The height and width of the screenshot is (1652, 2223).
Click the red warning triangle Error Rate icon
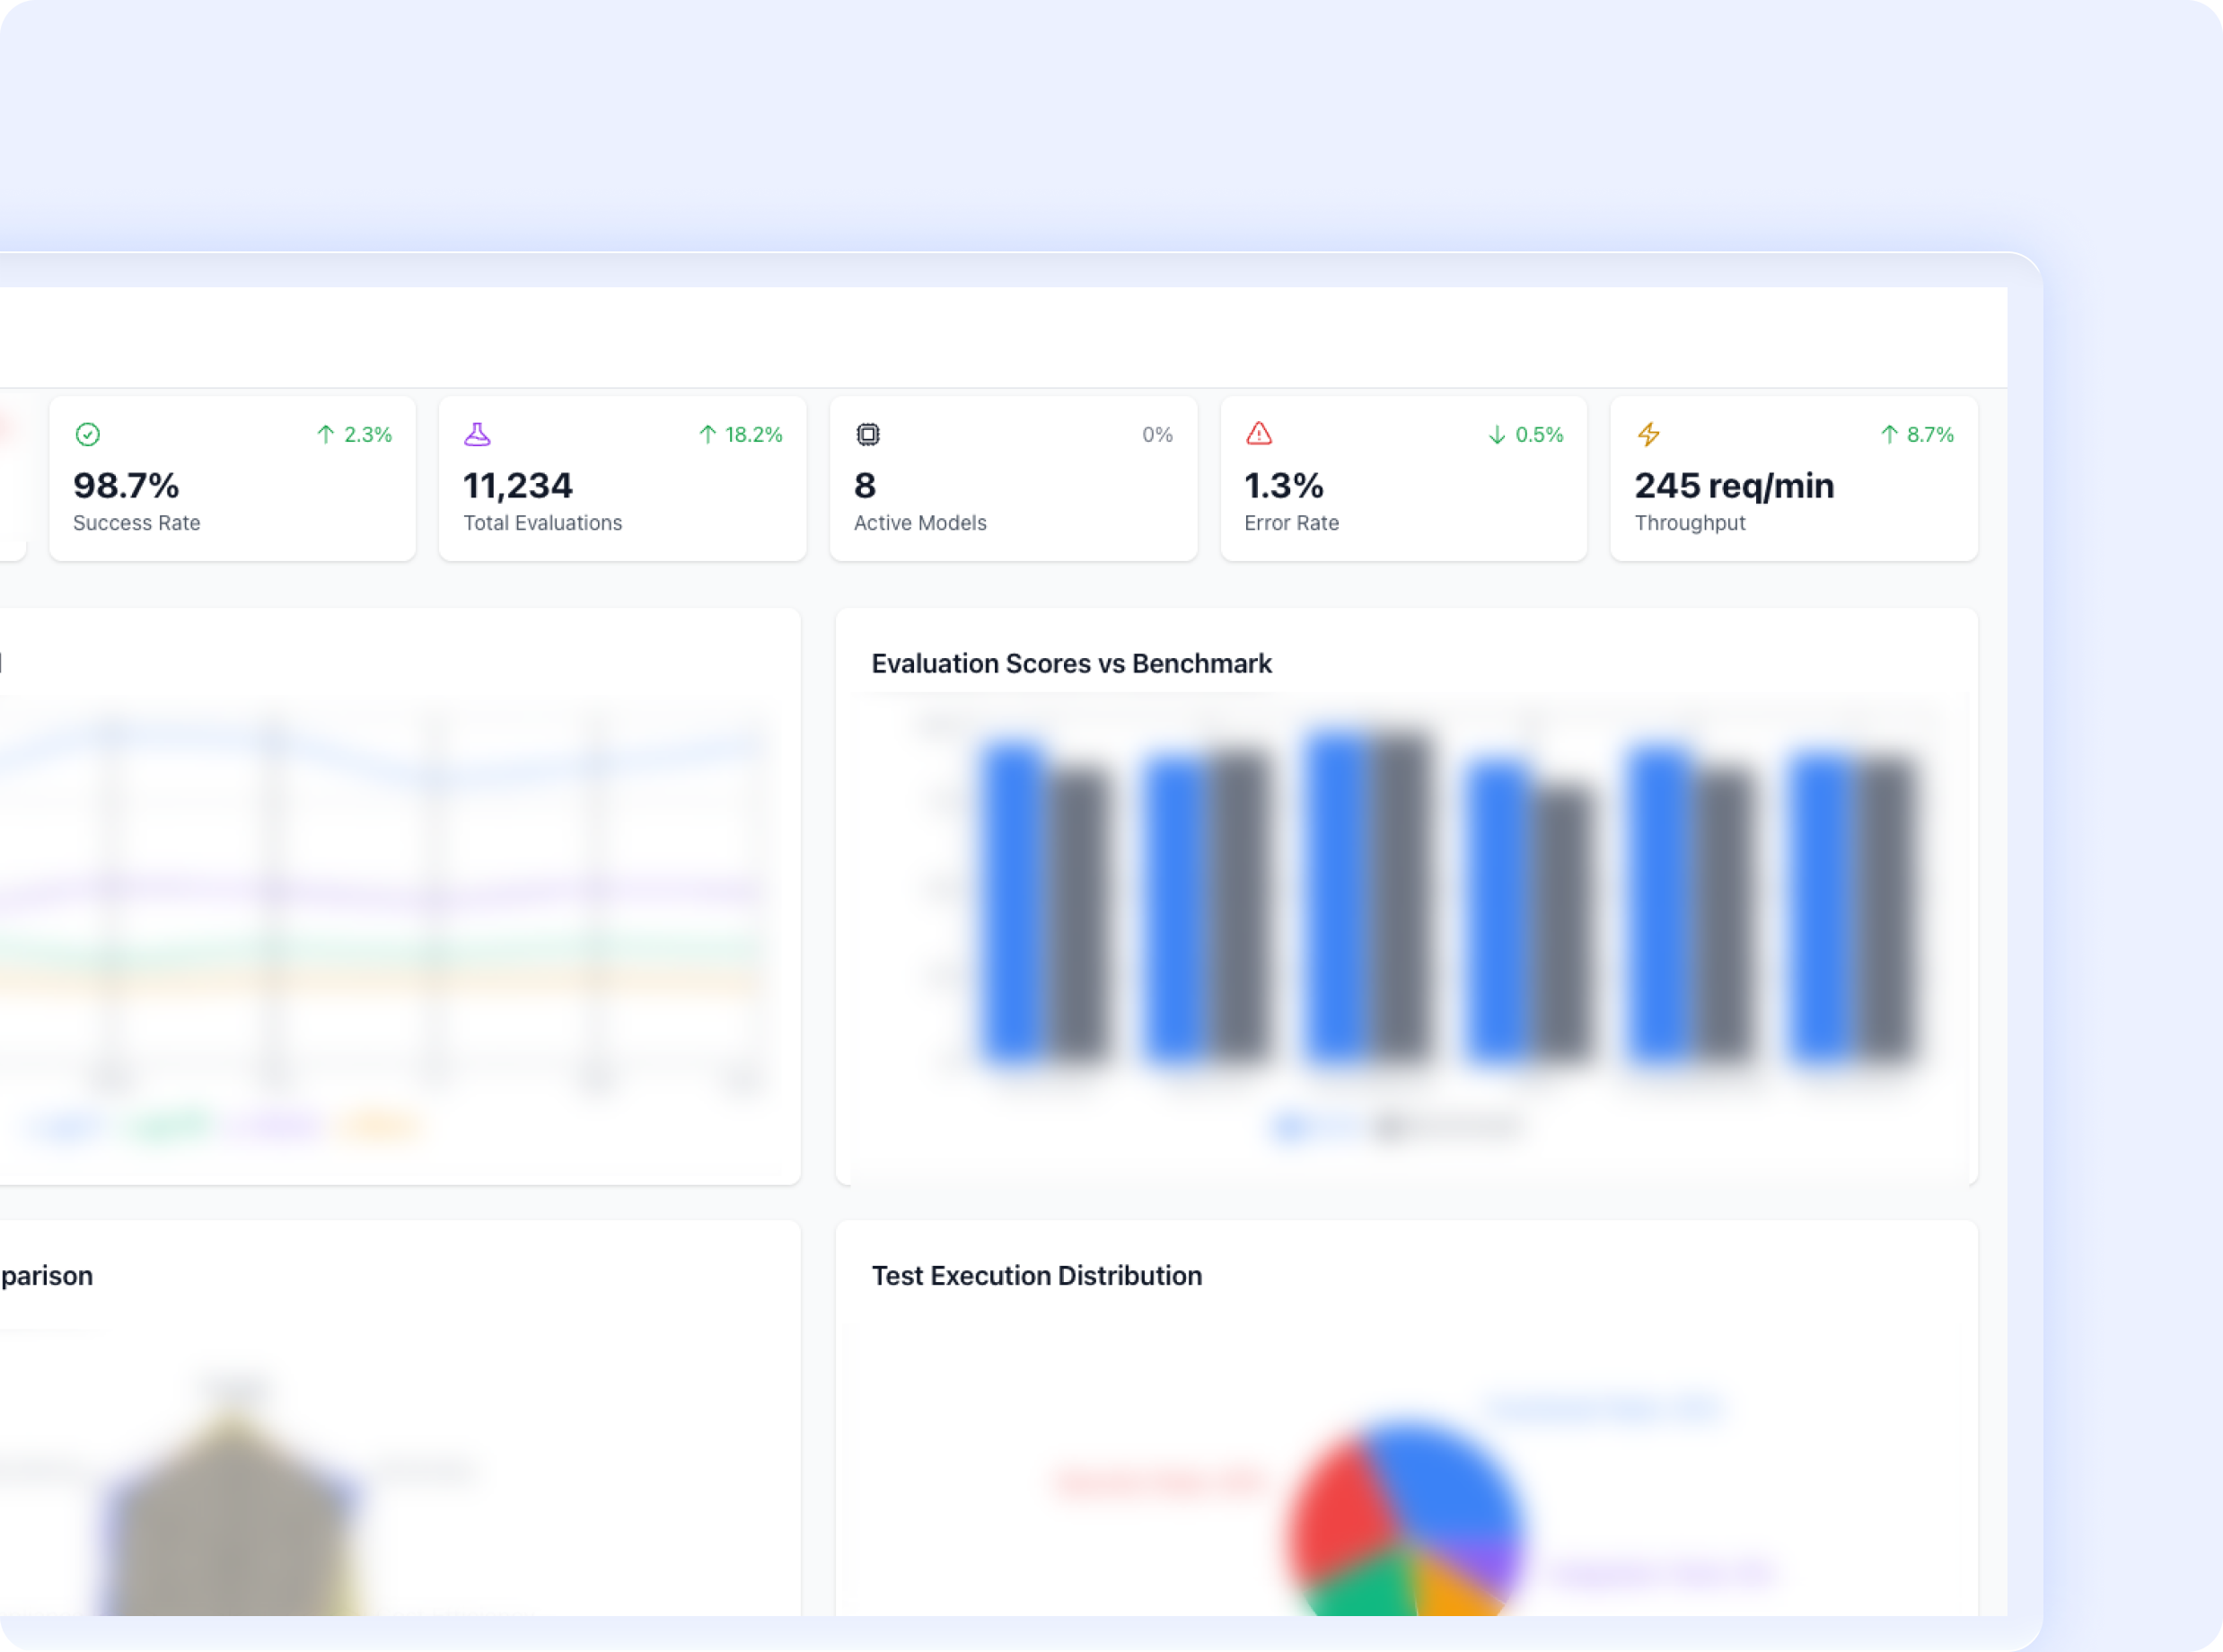coord(1258,433)
